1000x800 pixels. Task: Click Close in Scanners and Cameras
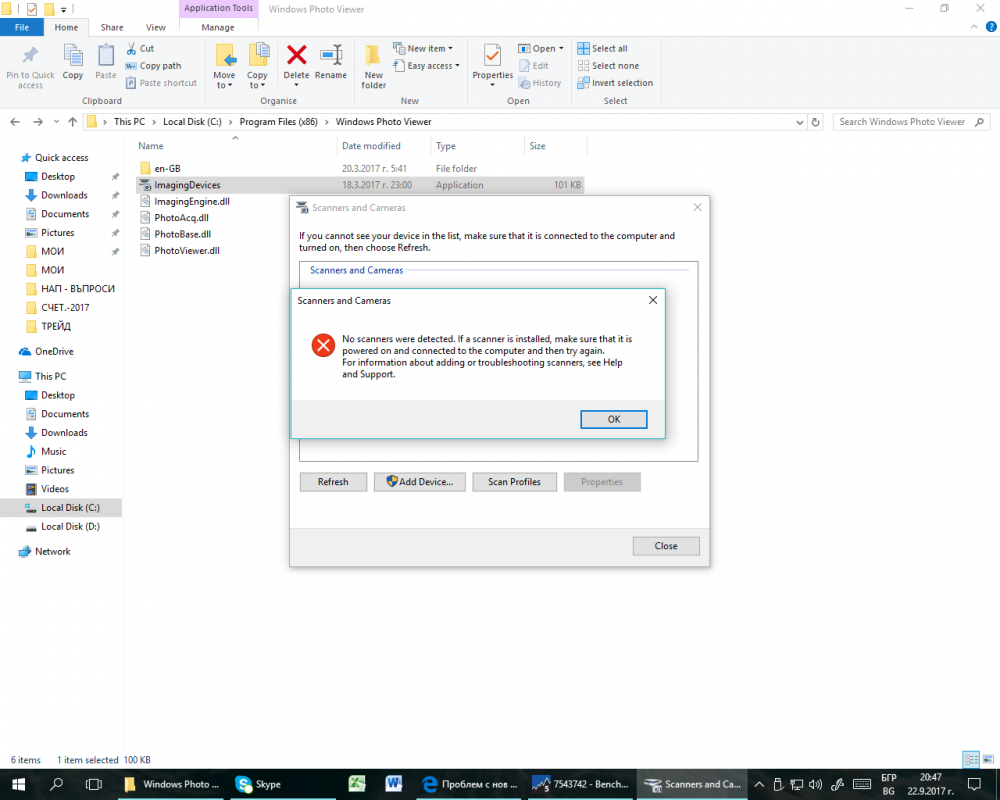pyautogui.click(x=666, y=546)
